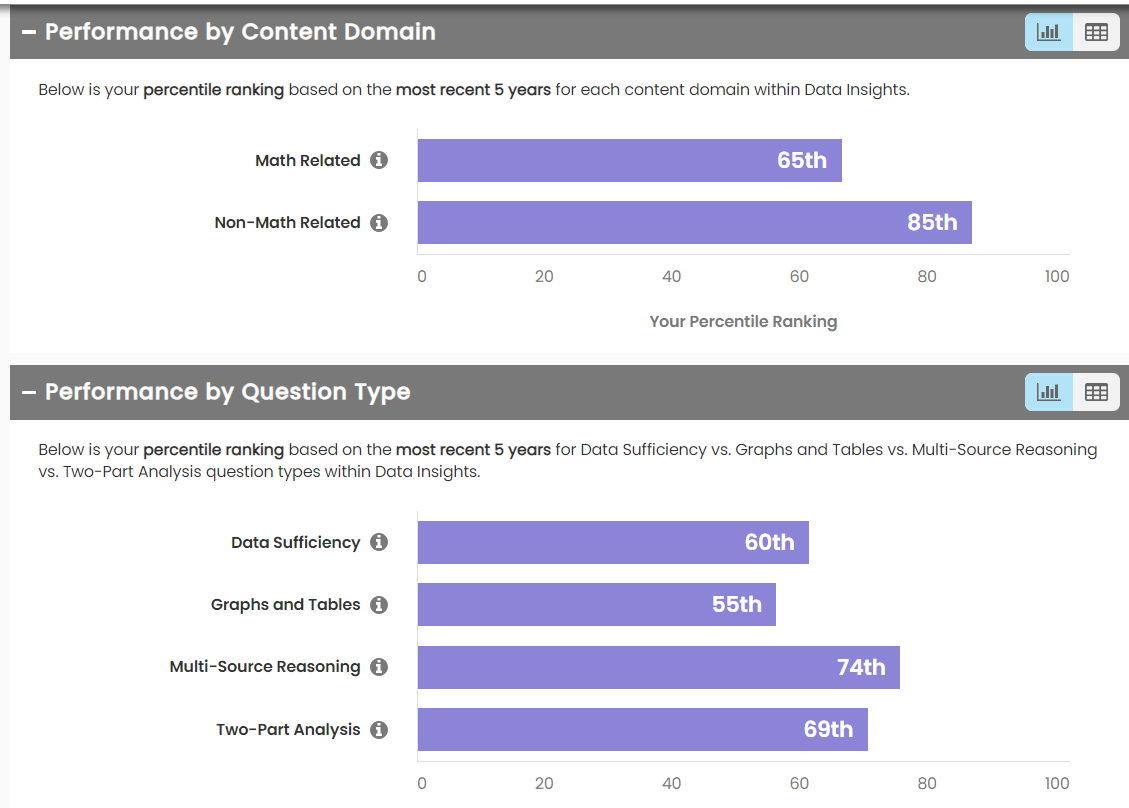Click the Performance by Content Domain header title
Image resolution: width=1129 pixels, height=808 pixels.
coord(240,32)
